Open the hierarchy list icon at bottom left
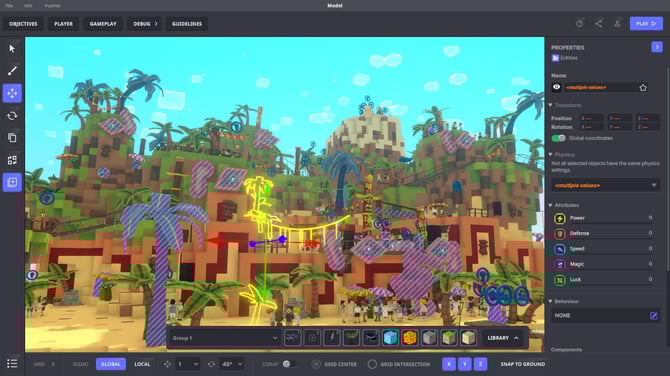 click(x=12, y=364)
